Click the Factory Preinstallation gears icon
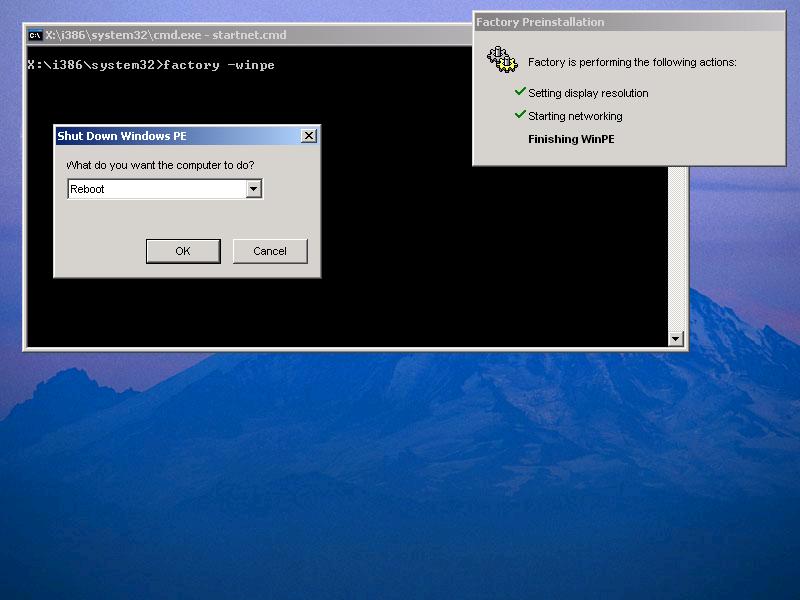Image resolution: width=800 pixels, height=600 pixels. pyautogui.click(x=502, y=60)
